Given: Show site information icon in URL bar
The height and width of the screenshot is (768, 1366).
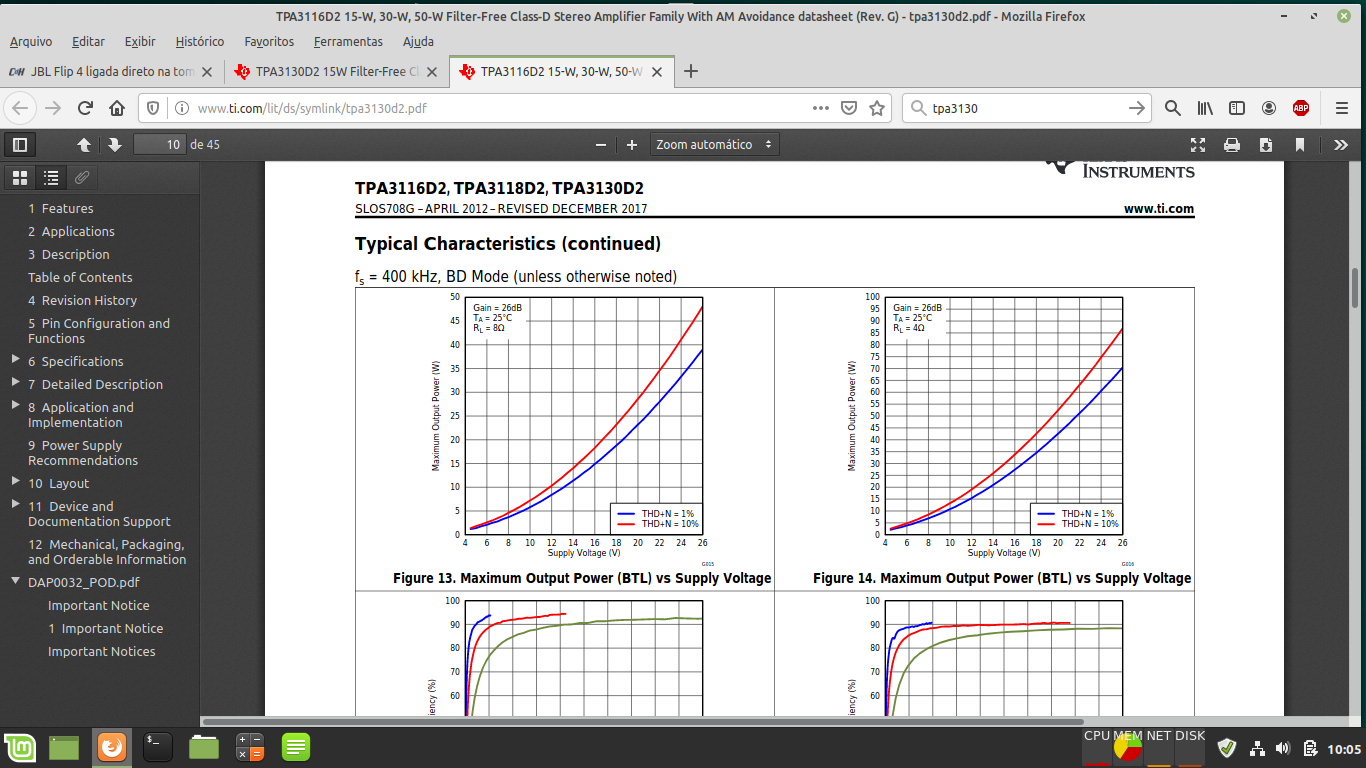Looking at the screenshot, I should click(x=182, y=108).
